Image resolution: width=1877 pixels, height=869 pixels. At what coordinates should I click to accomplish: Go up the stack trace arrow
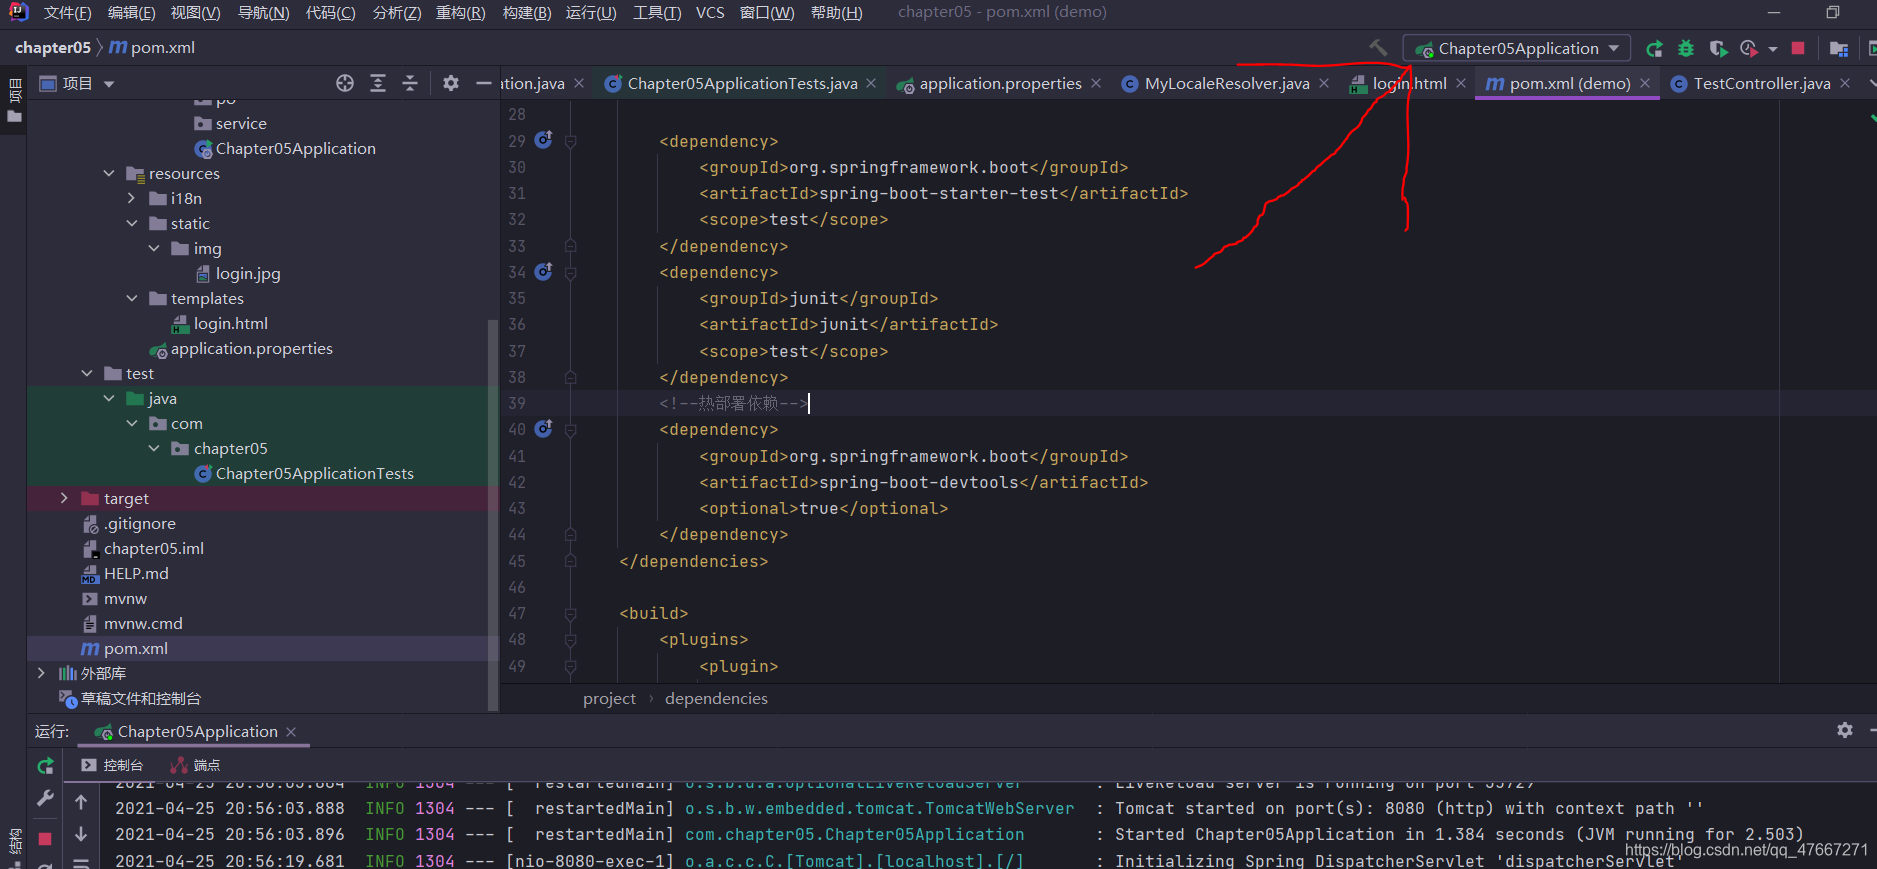(x=81, y=802)
